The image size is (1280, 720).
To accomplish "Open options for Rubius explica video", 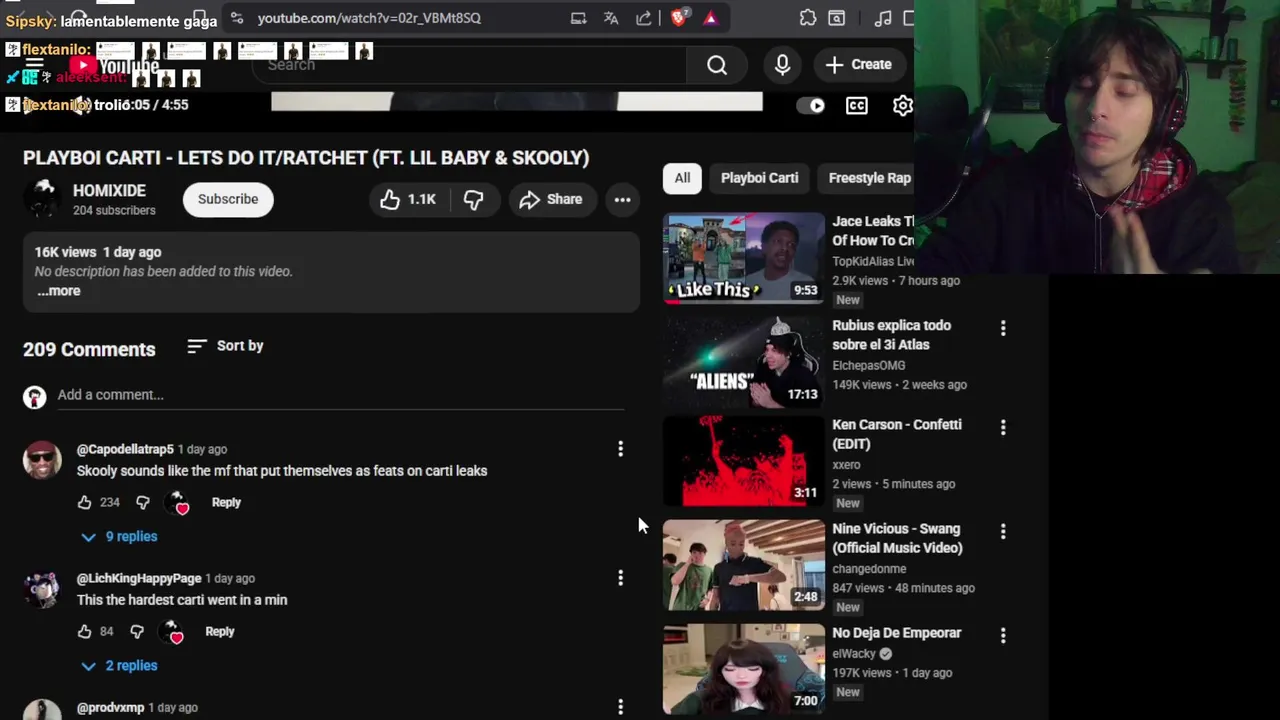I will coord(1003,328).
